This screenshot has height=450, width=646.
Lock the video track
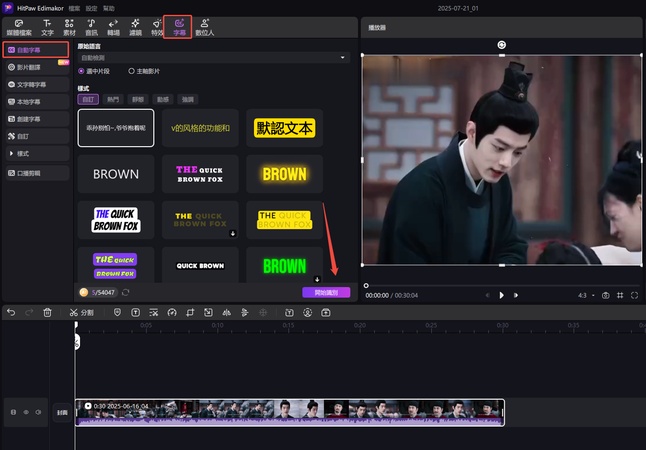pos(13,412)
